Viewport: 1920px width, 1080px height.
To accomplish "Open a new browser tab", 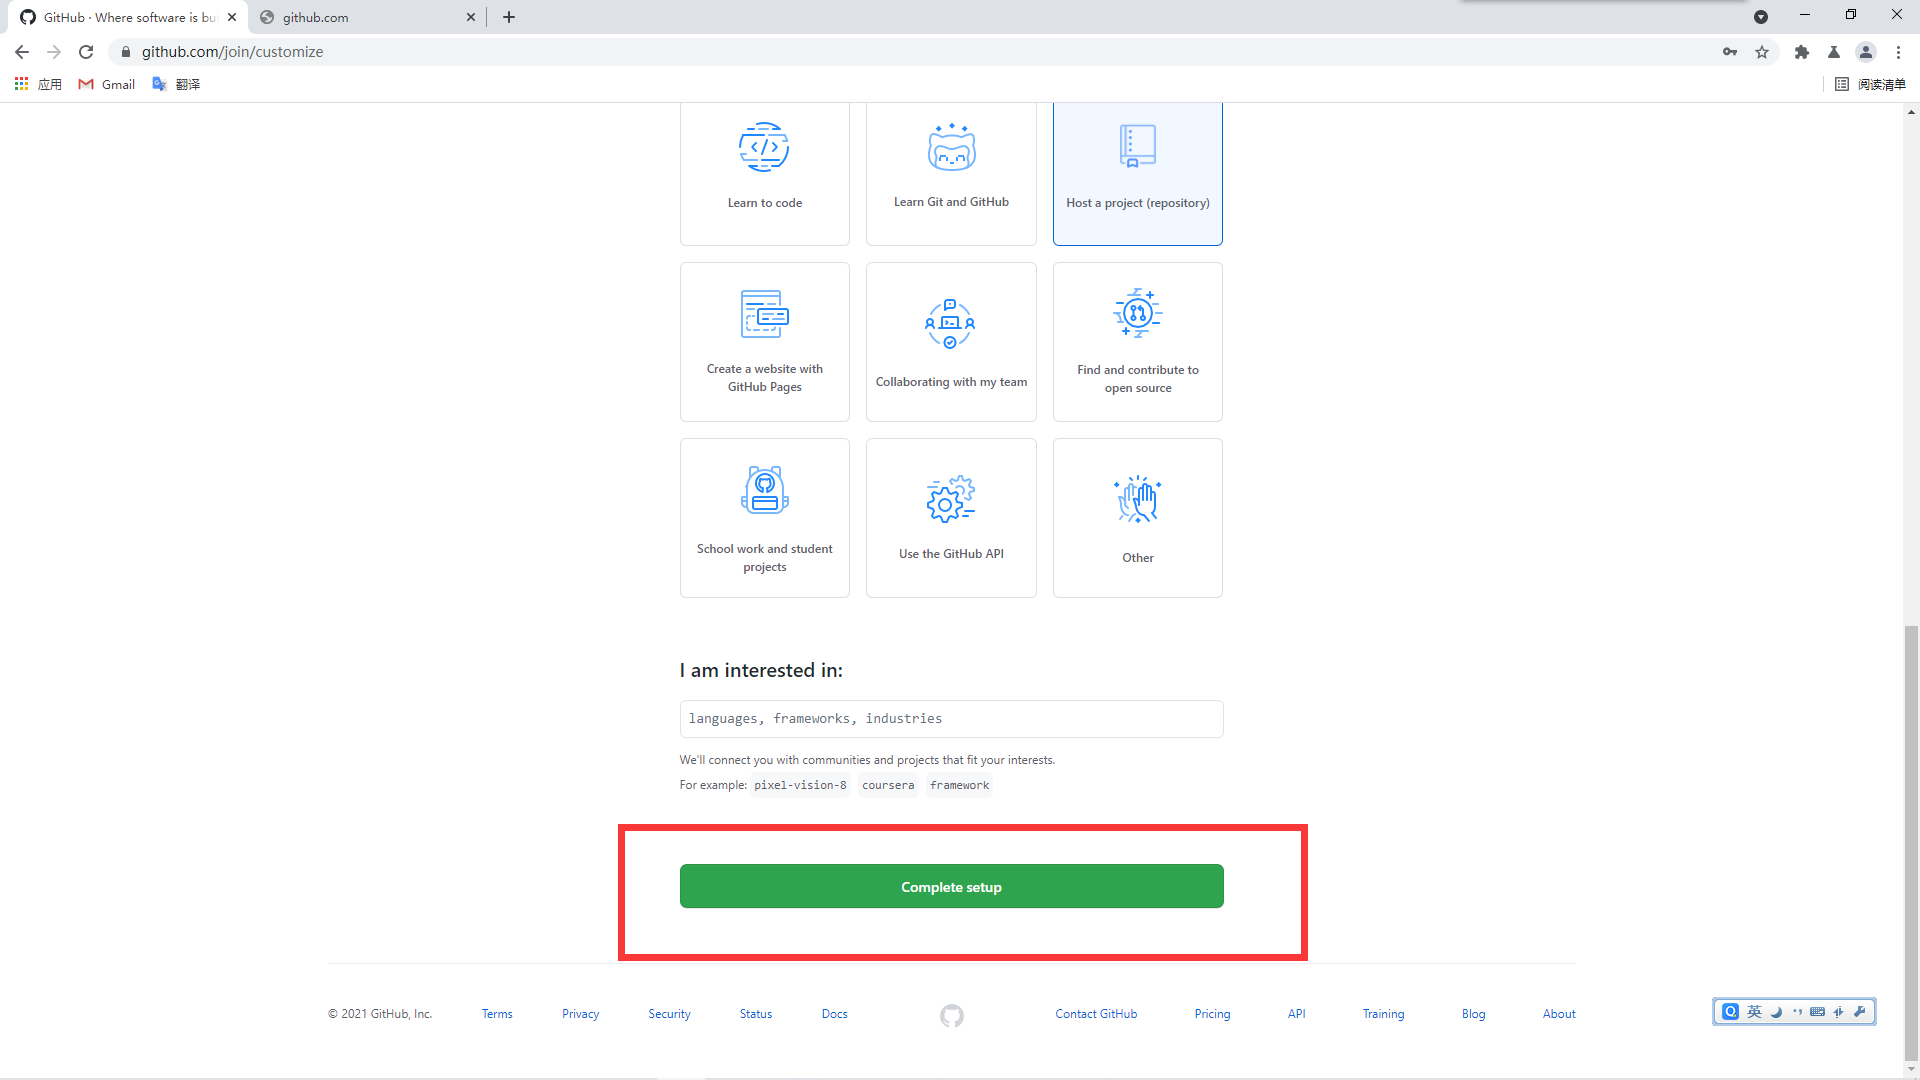I will coord(509,17).
